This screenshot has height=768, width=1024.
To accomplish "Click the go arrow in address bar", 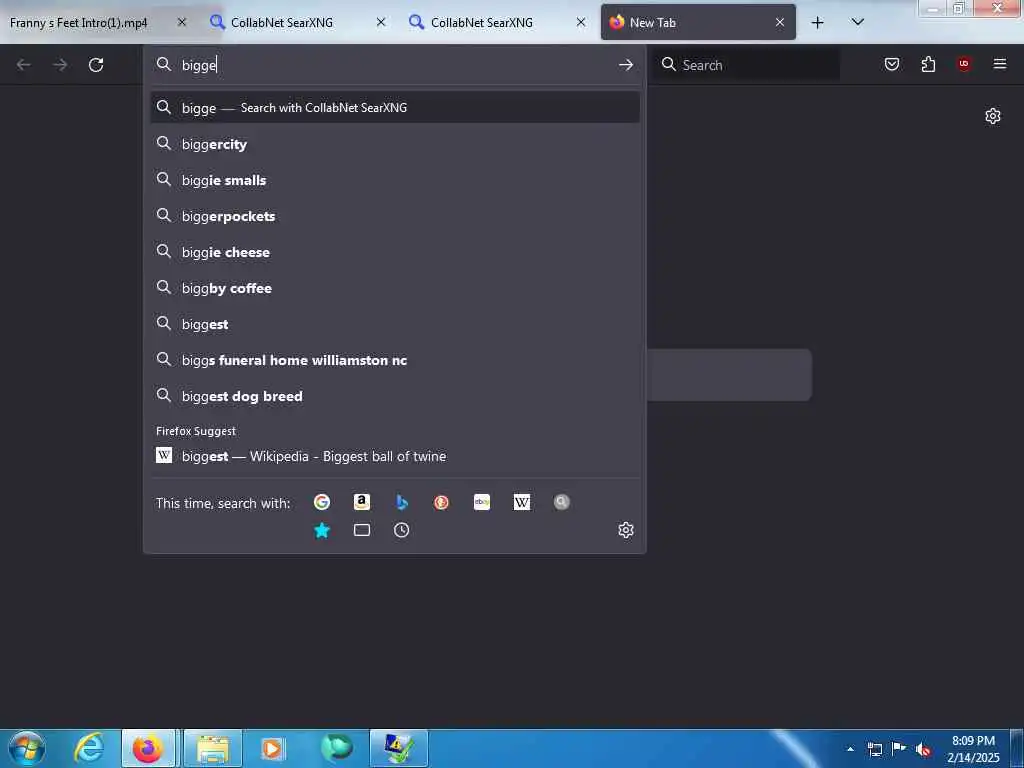I will tap(626, 65).
